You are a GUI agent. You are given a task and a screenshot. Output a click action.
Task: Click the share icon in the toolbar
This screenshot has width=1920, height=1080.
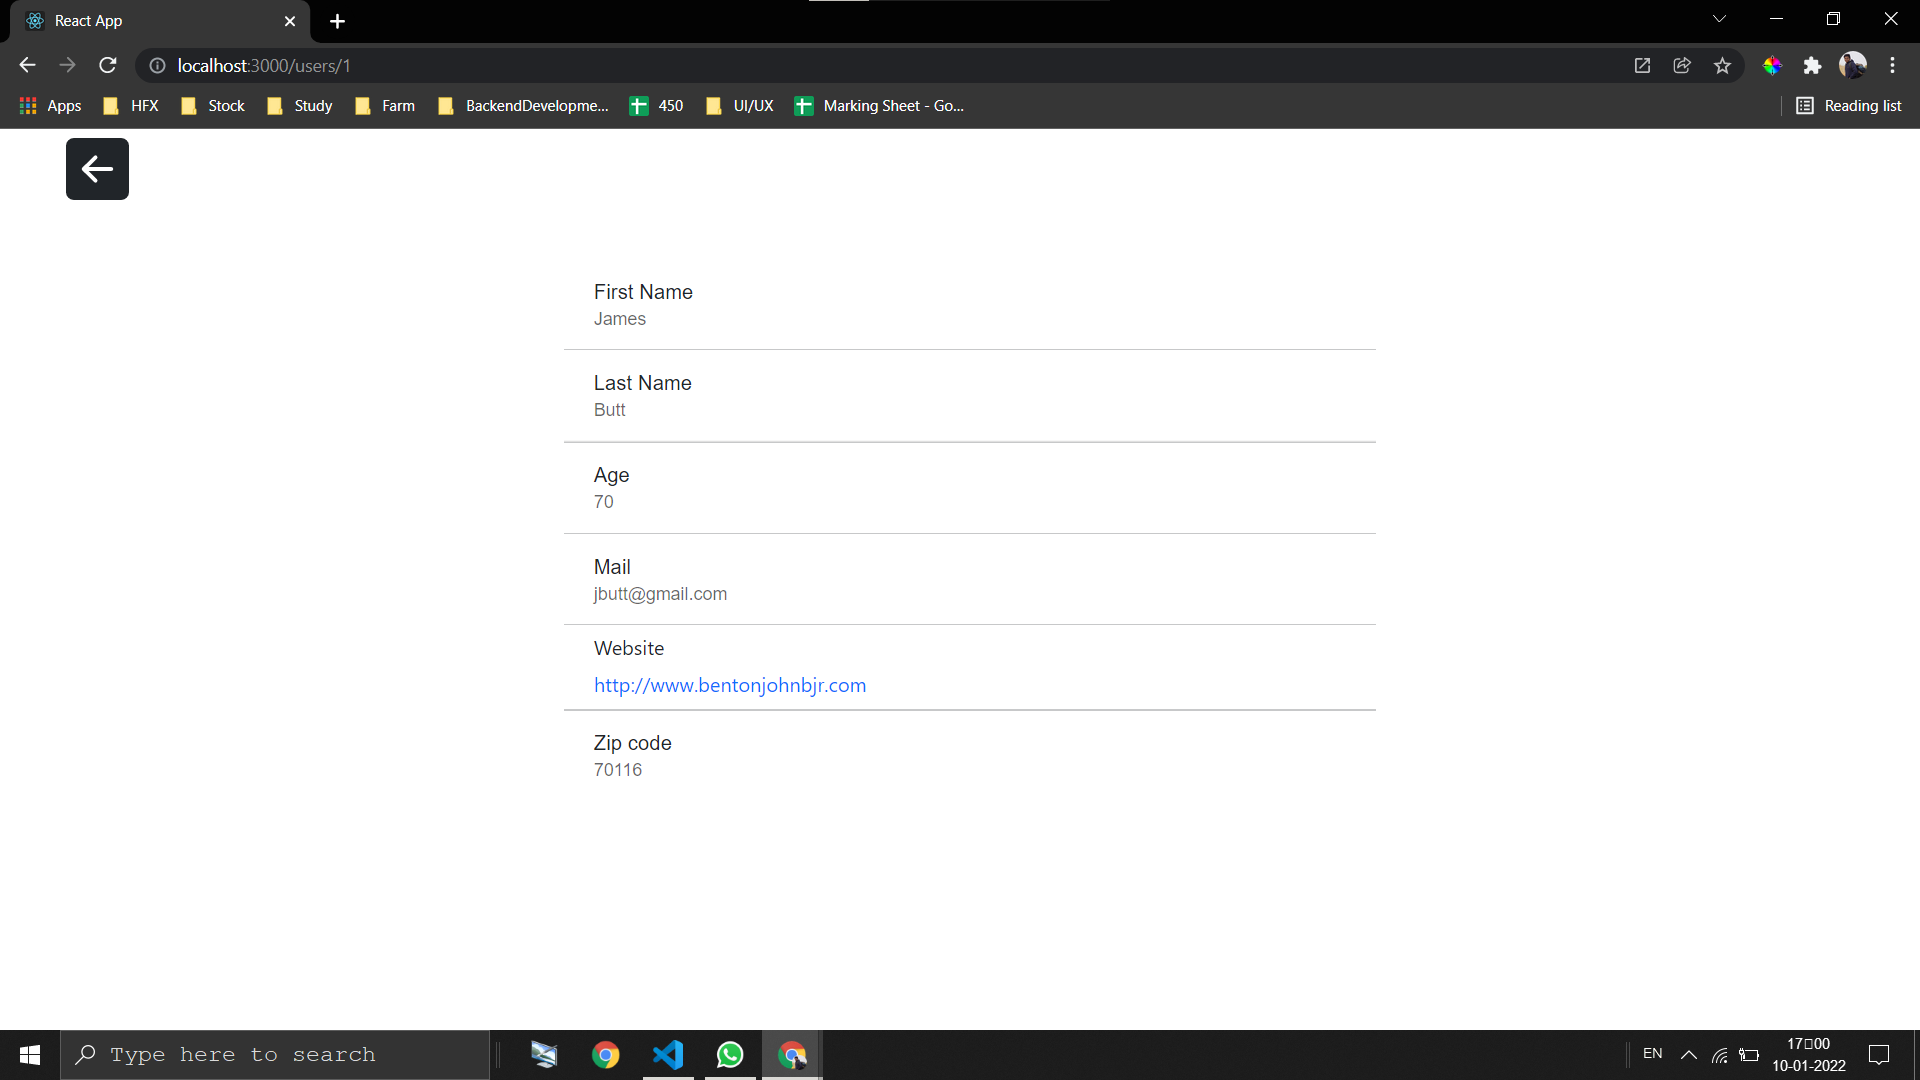tap(1681, 65)
